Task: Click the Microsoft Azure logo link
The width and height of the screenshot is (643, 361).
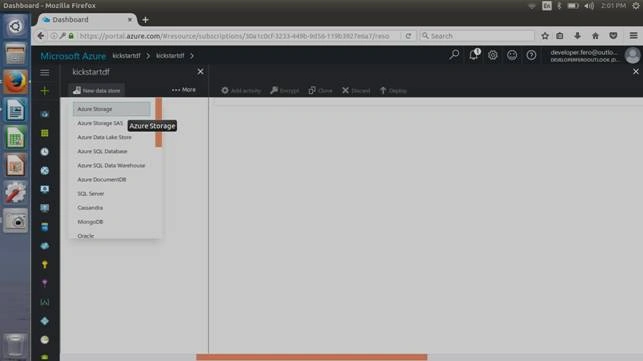Action: [73, 56]
